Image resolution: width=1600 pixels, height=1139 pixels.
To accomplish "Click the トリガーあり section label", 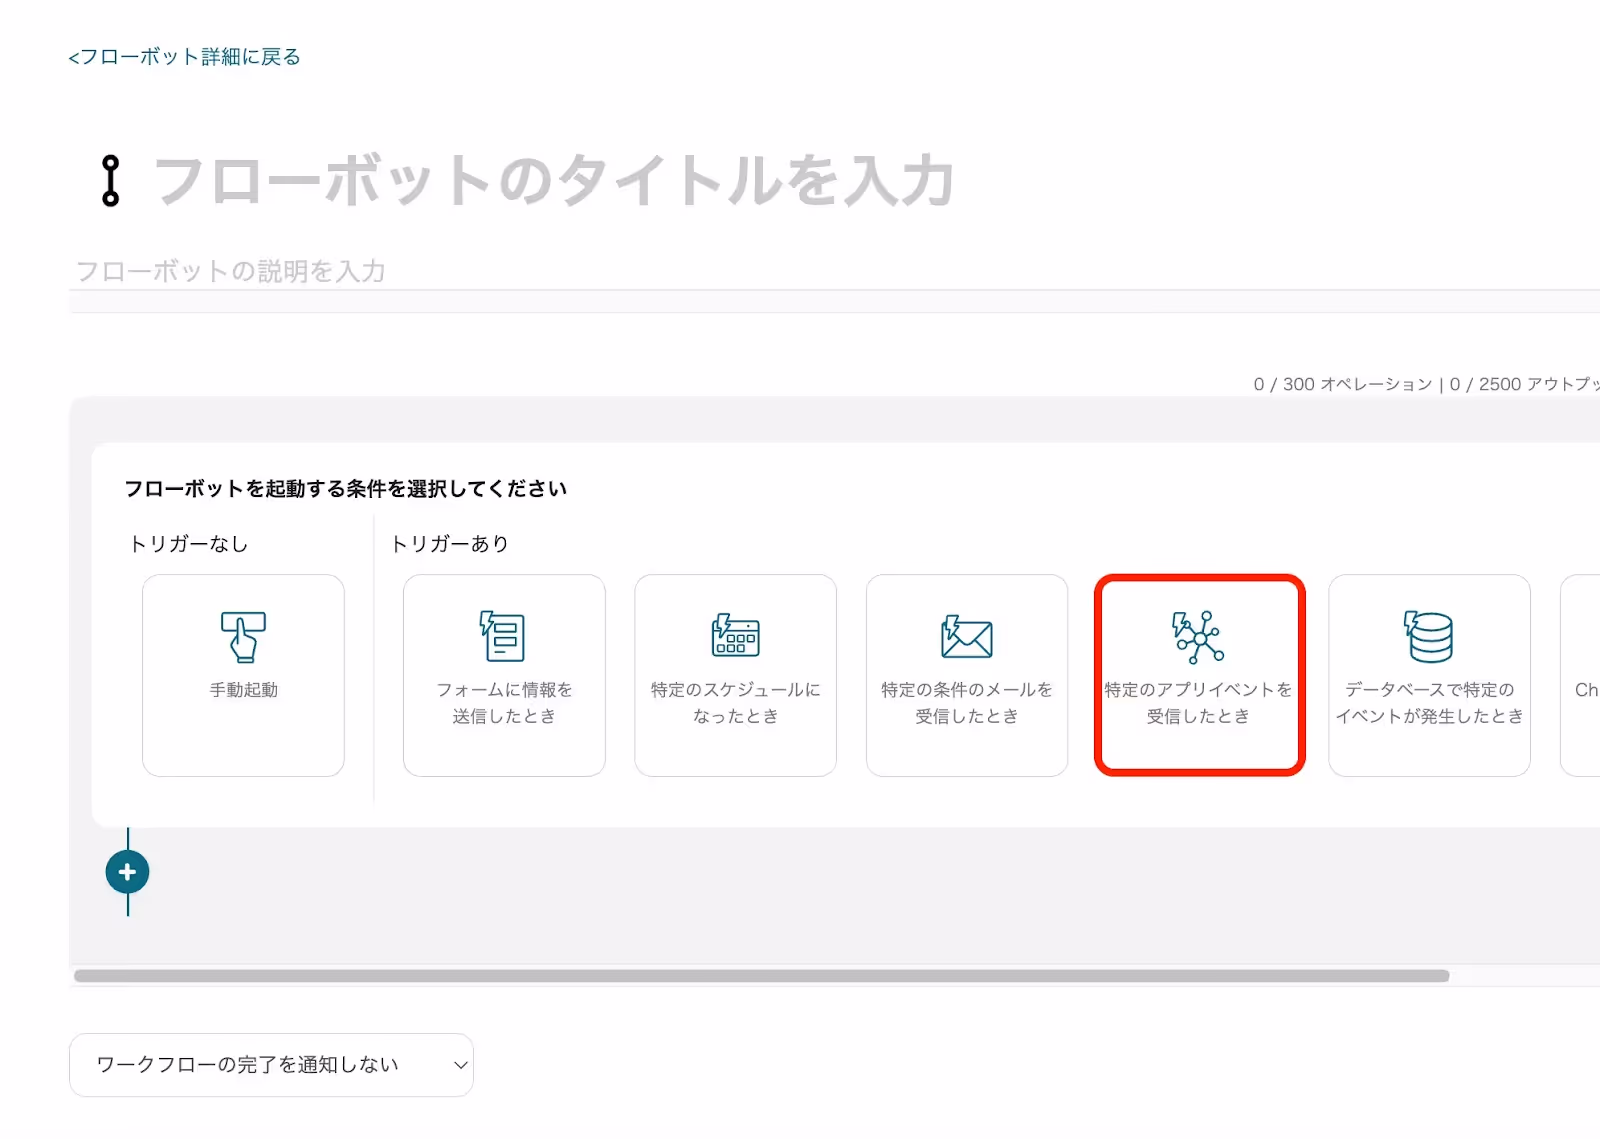I will (x=450, y=544).
